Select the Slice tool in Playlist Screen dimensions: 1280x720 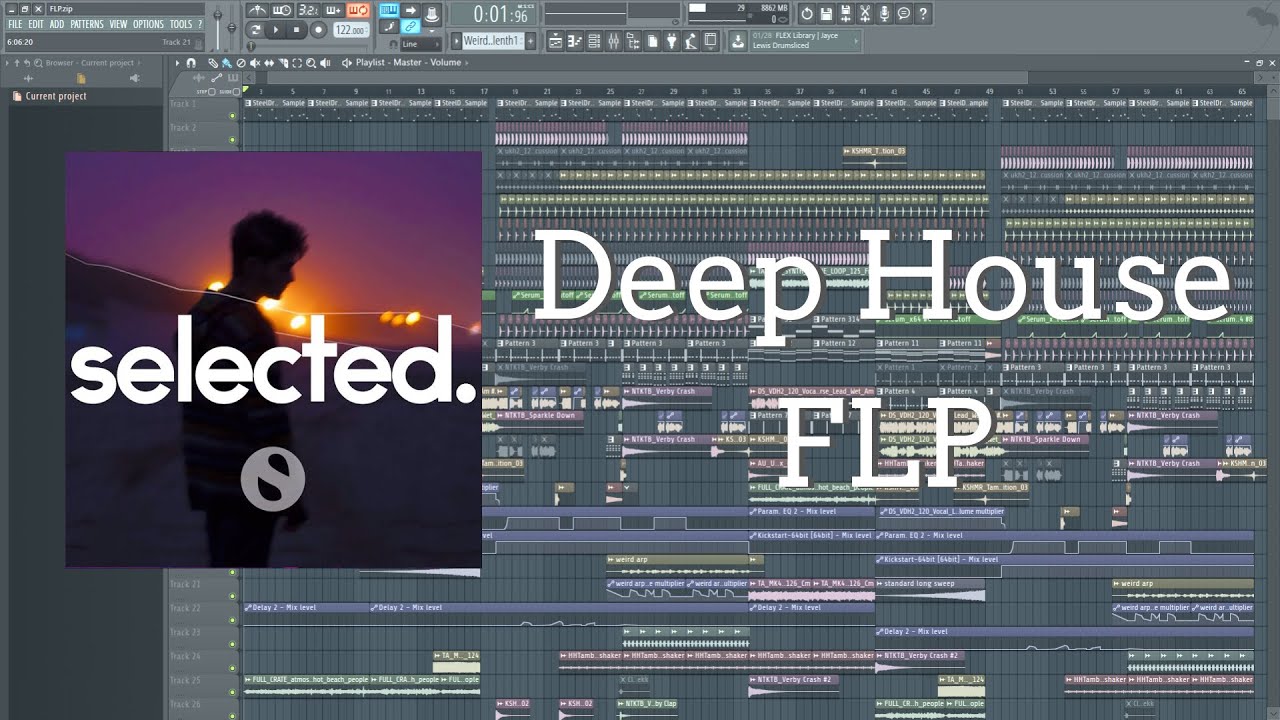(283, 63)
